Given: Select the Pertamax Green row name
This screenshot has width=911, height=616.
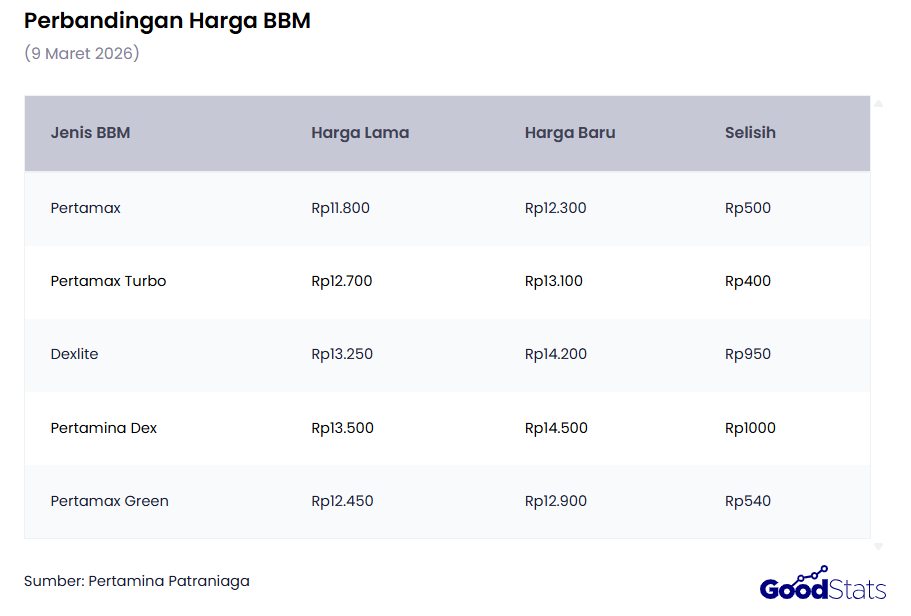Looking at the screenshot, I should click(110, 501).
